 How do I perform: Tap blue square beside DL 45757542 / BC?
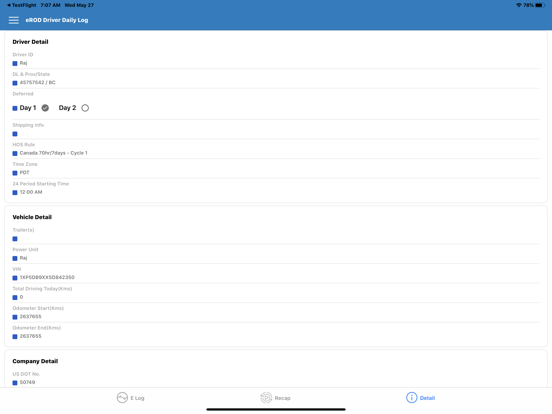click(15, 83)
